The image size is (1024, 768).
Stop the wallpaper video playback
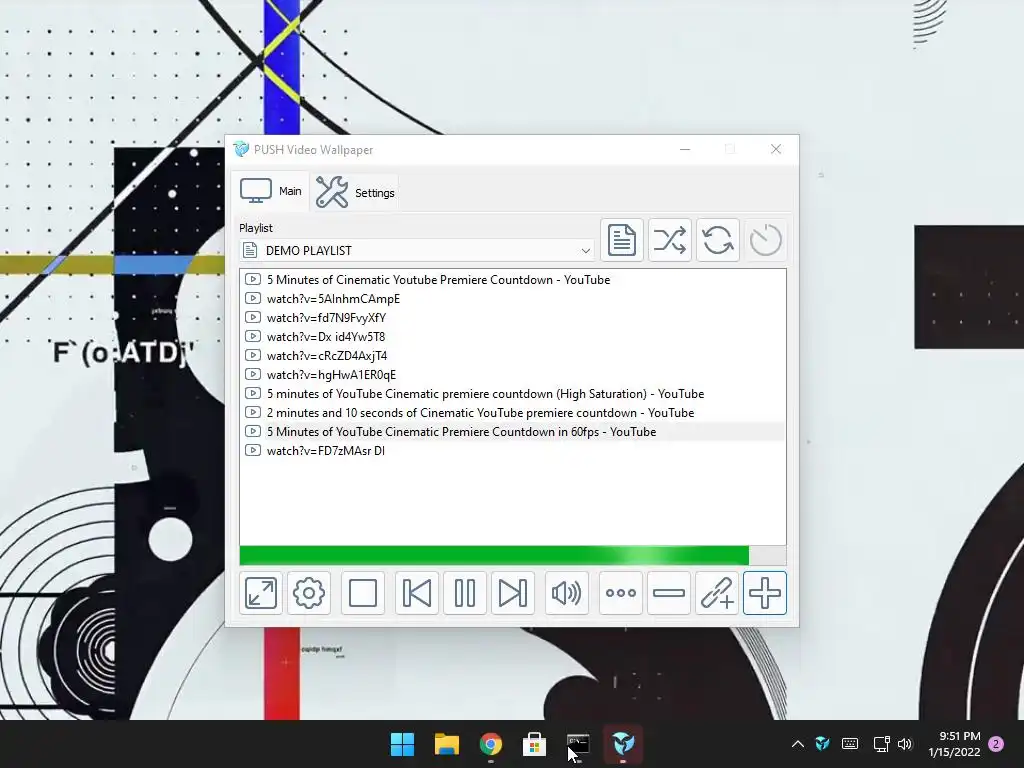click(x=362, y=593)
